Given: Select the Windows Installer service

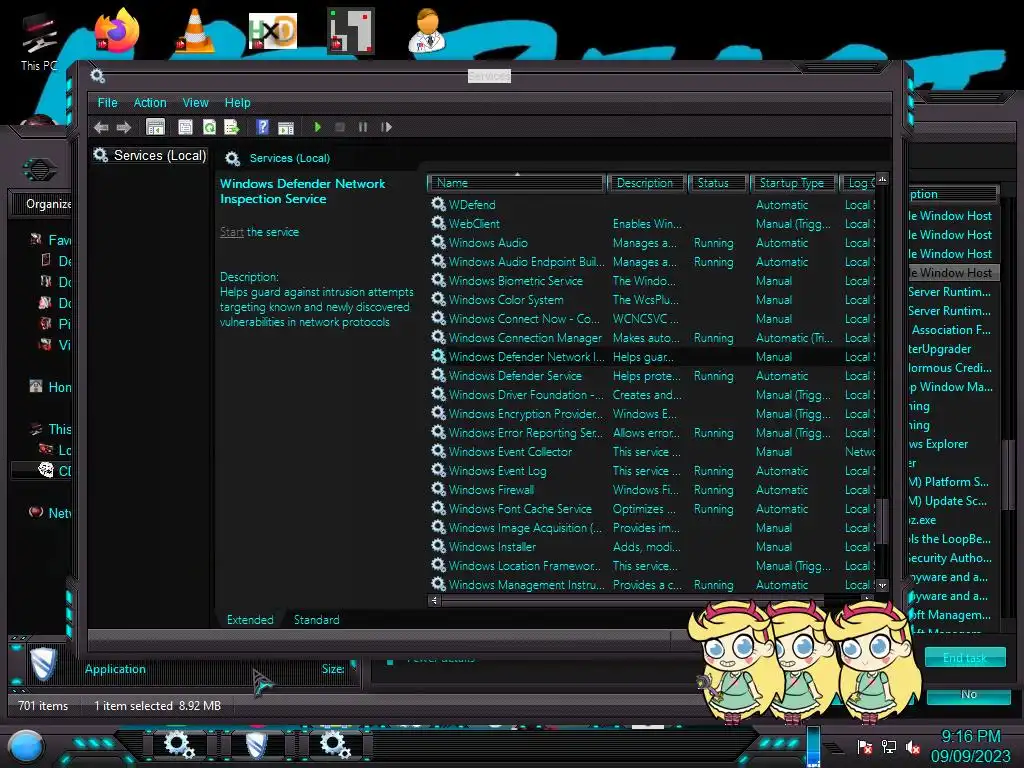Looking at the screenshot, I should 652,547.
